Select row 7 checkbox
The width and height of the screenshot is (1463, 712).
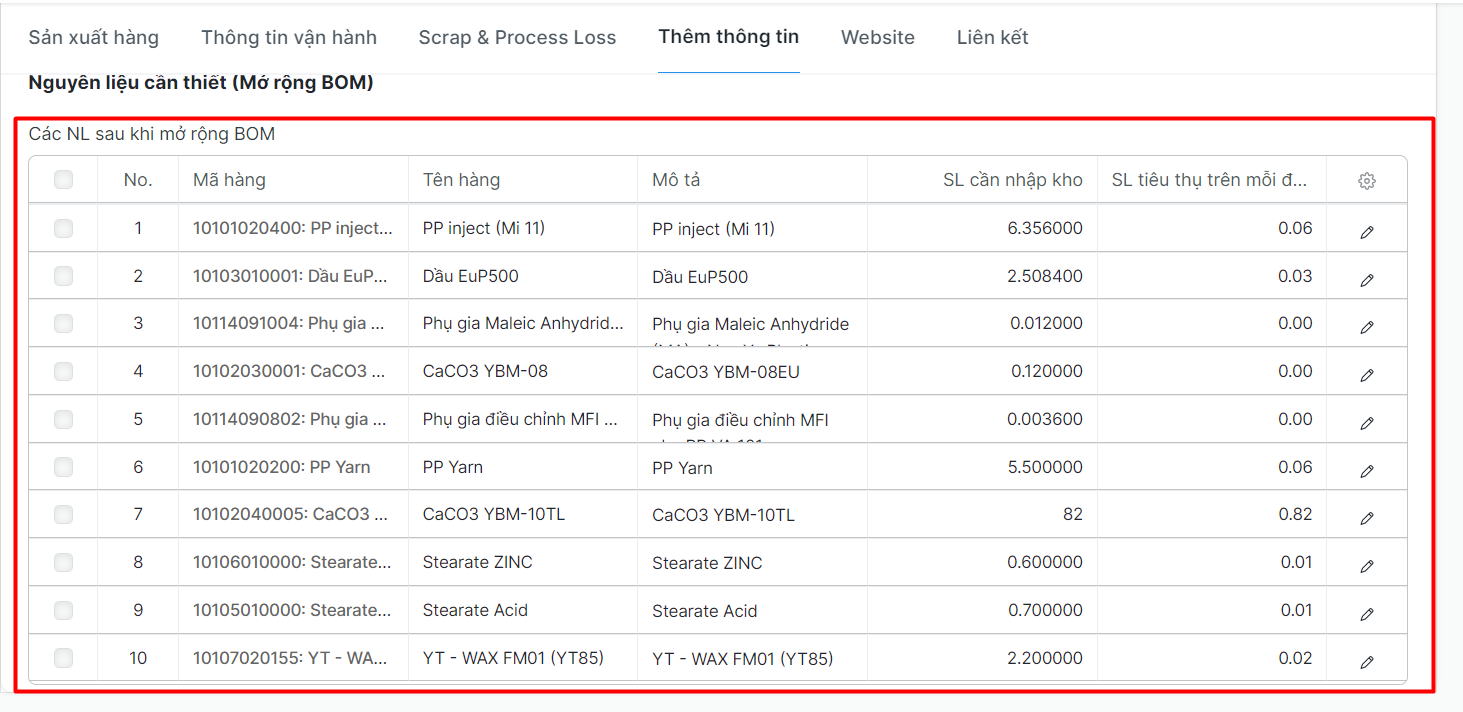click(x=63, y=514)
